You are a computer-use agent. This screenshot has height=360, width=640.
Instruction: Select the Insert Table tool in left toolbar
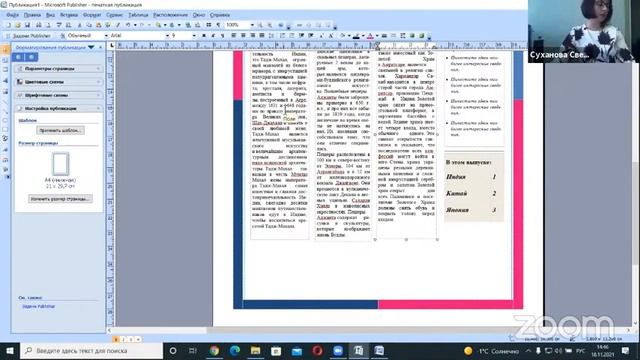click(x=5, y=70)
